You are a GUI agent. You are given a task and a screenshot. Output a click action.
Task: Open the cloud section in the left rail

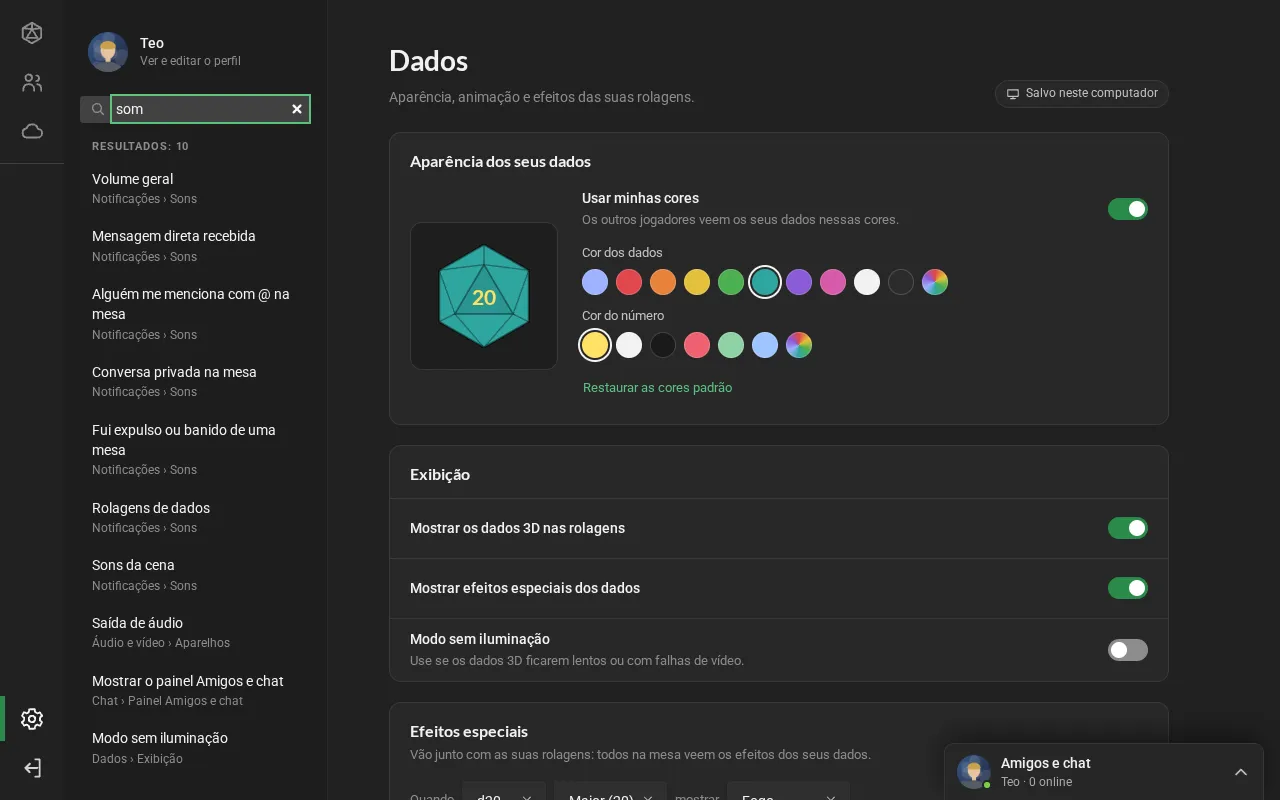tap(32, 131)
